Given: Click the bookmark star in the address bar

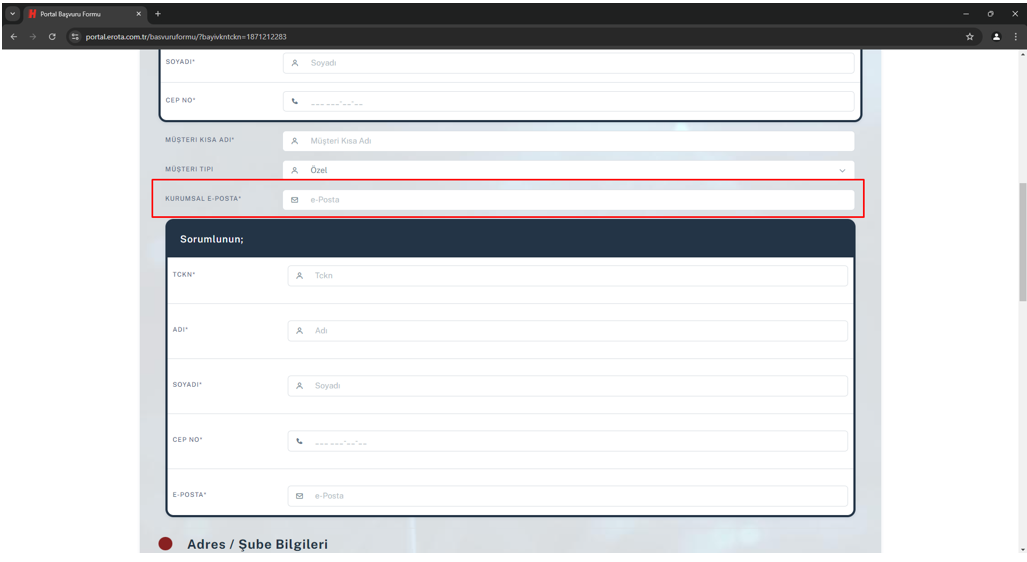Looking at the screenshot, I should 969,36.
